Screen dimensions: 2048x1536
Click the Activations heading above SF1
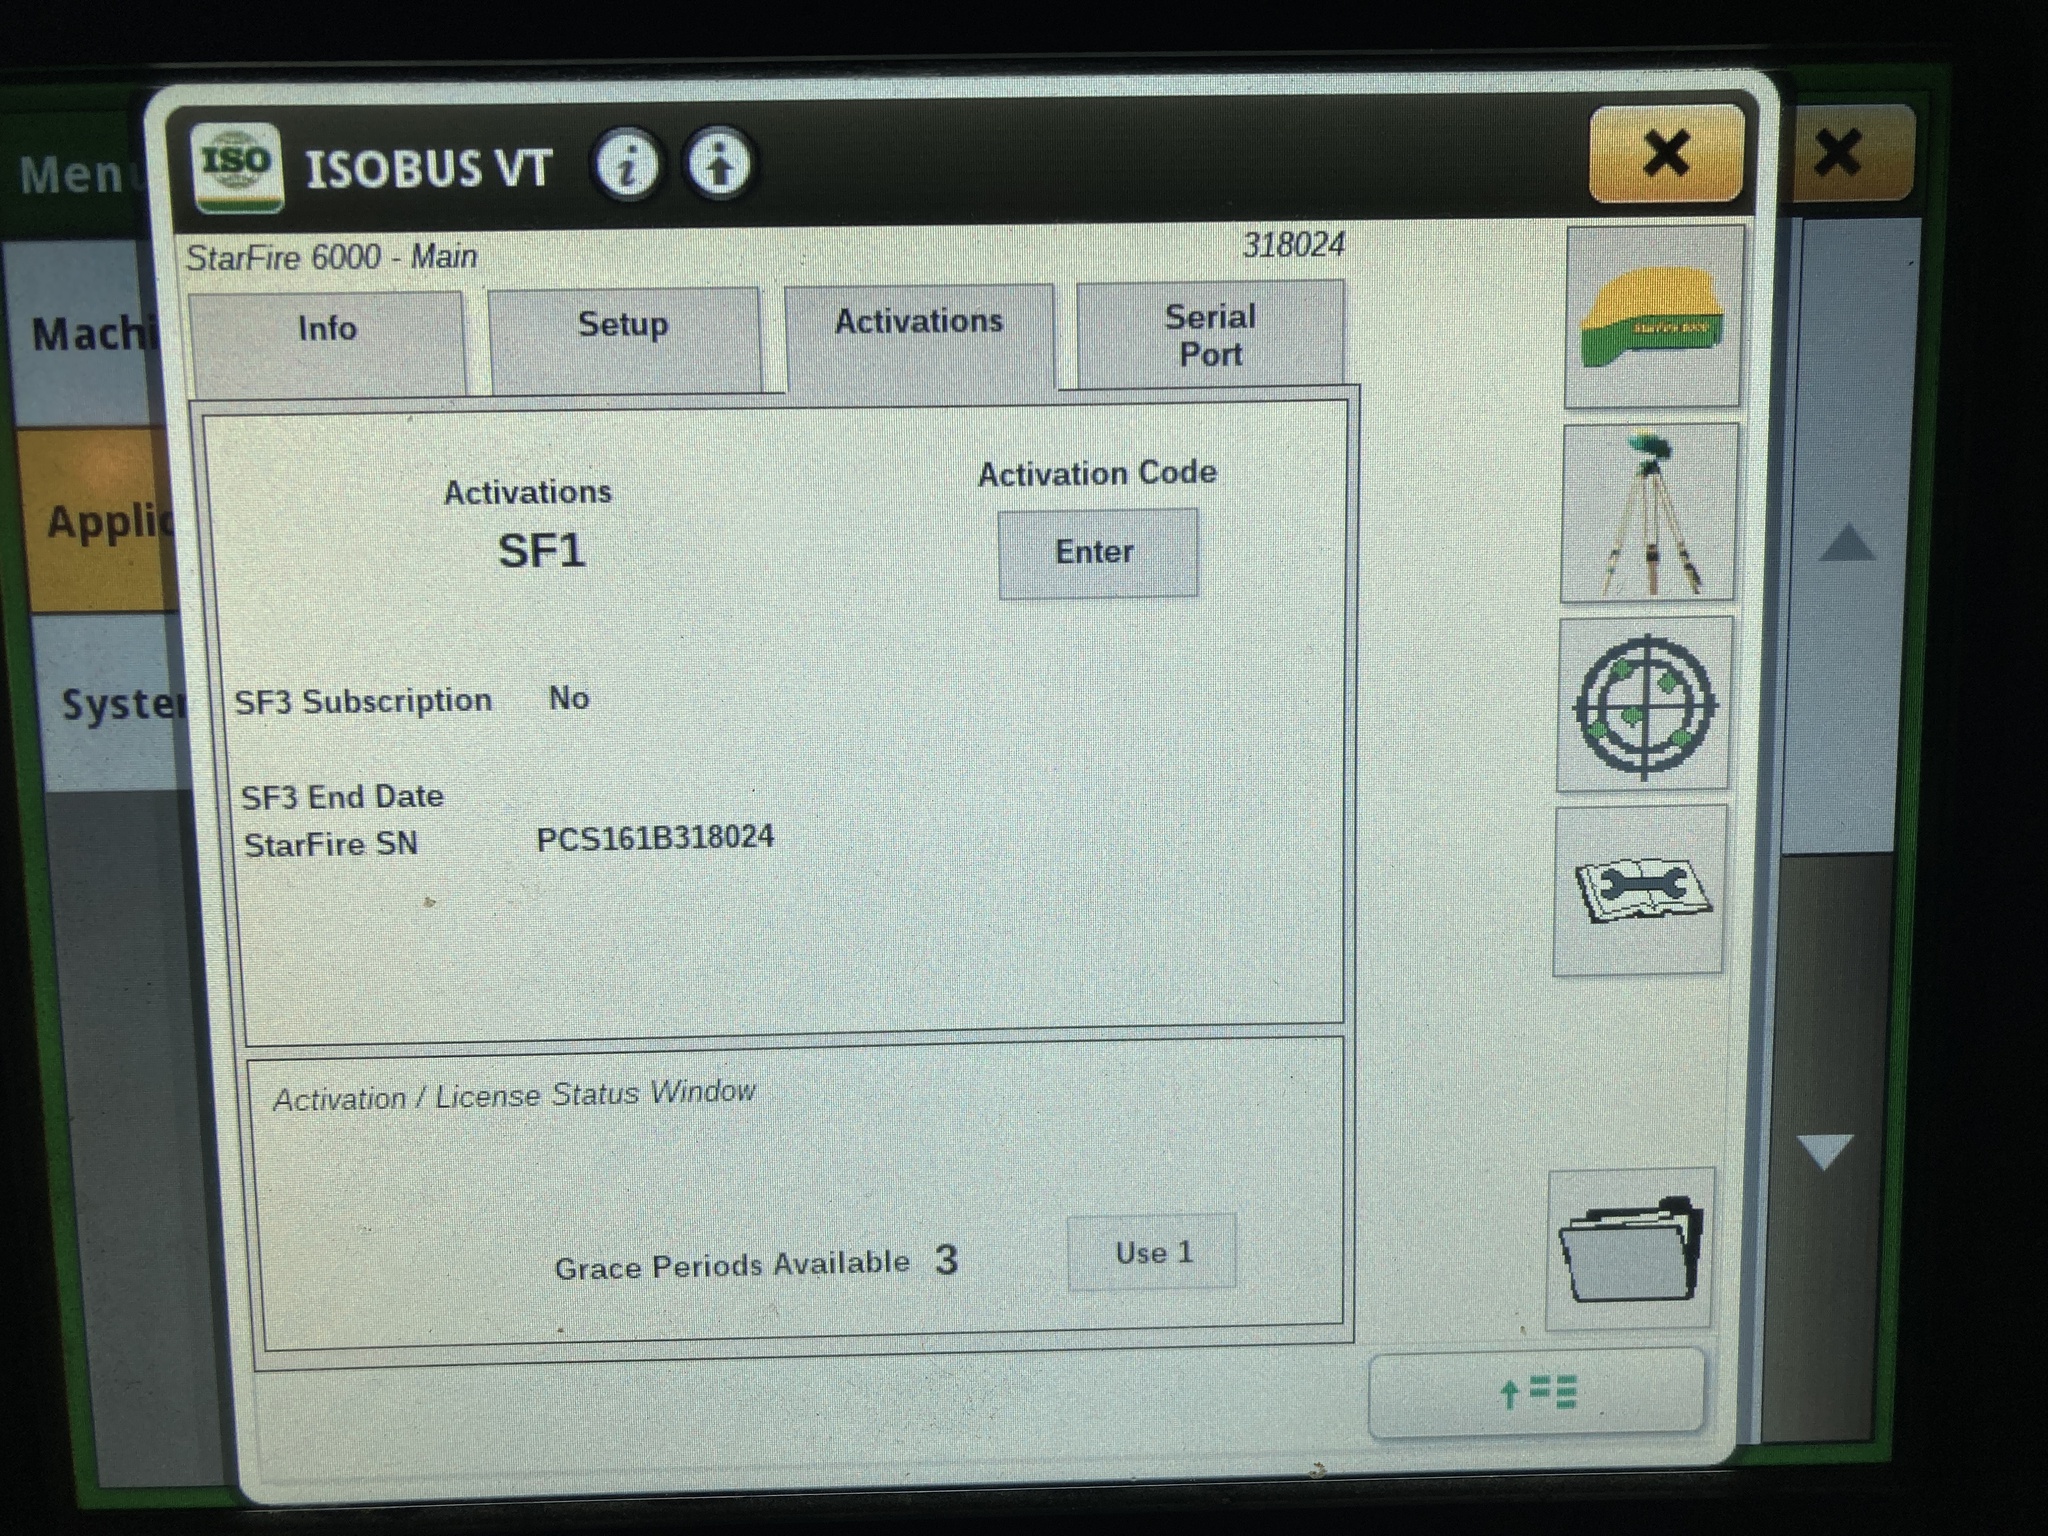point(528,492)
